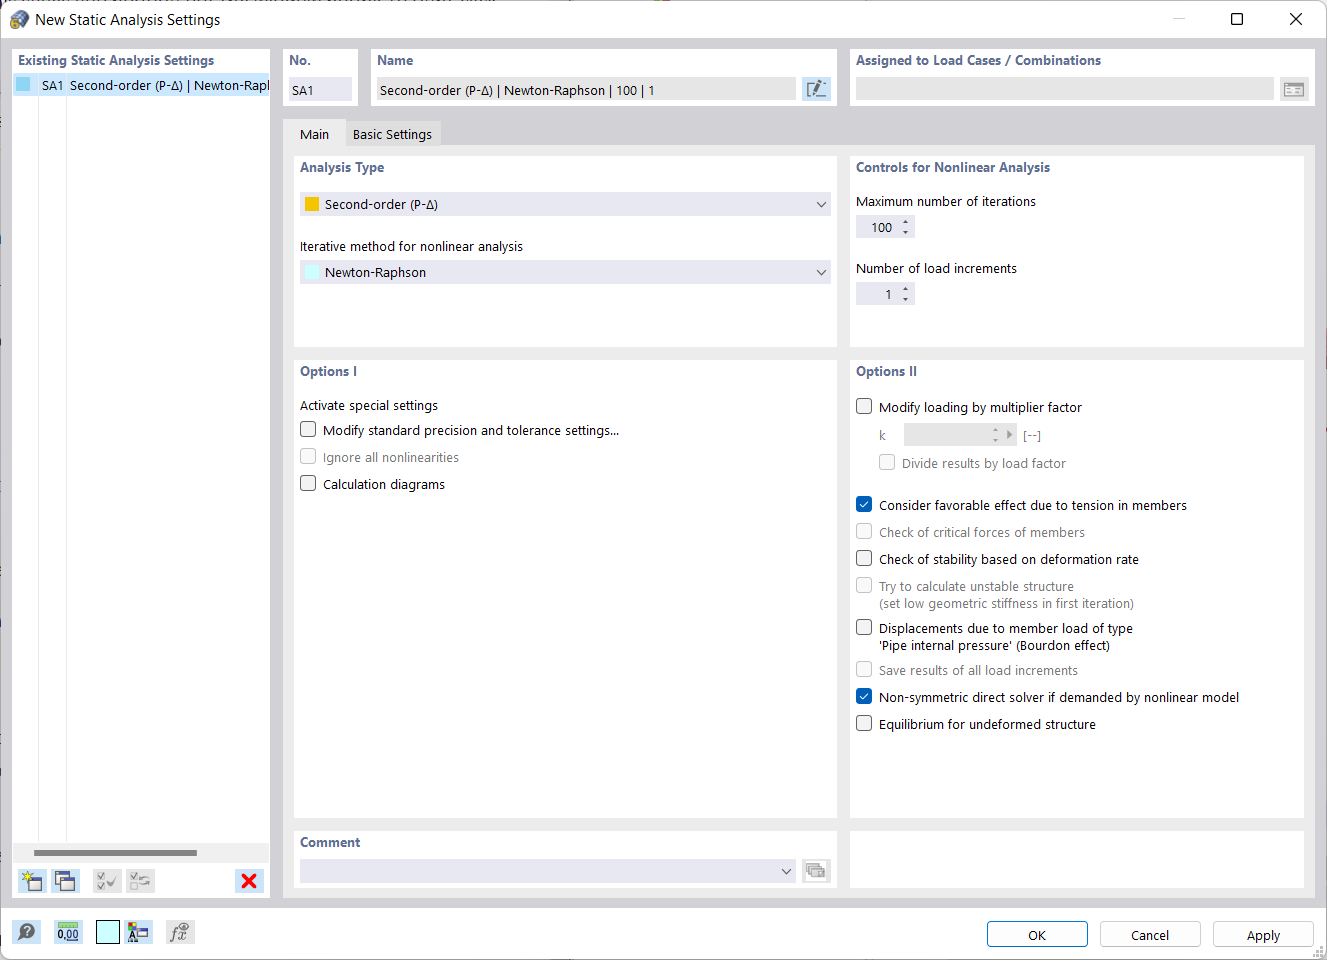This screenshot has height=960, width=1327.
Task: Open the Analysis Type dropdown
Action: pos(820,204)
